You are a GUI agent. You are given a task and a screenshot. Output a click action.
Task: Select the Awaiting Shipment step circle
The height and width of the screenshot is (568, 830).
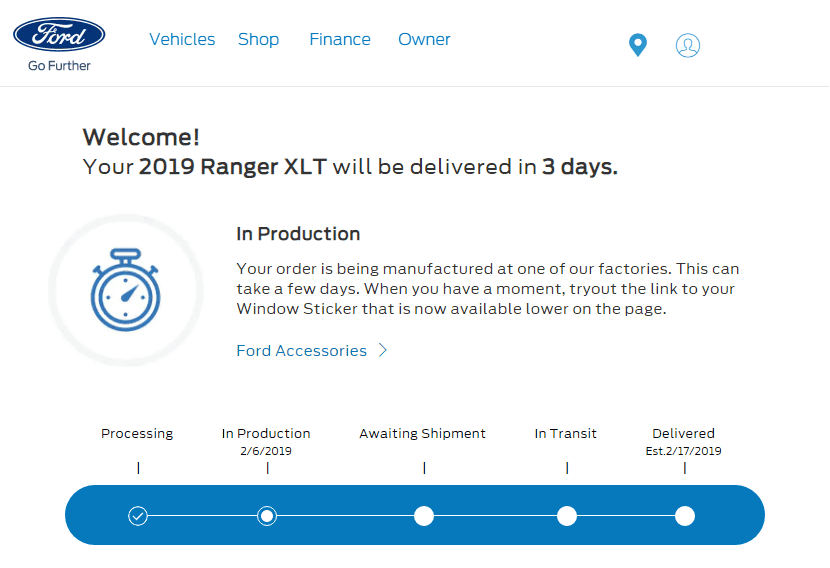coord(424,516)
